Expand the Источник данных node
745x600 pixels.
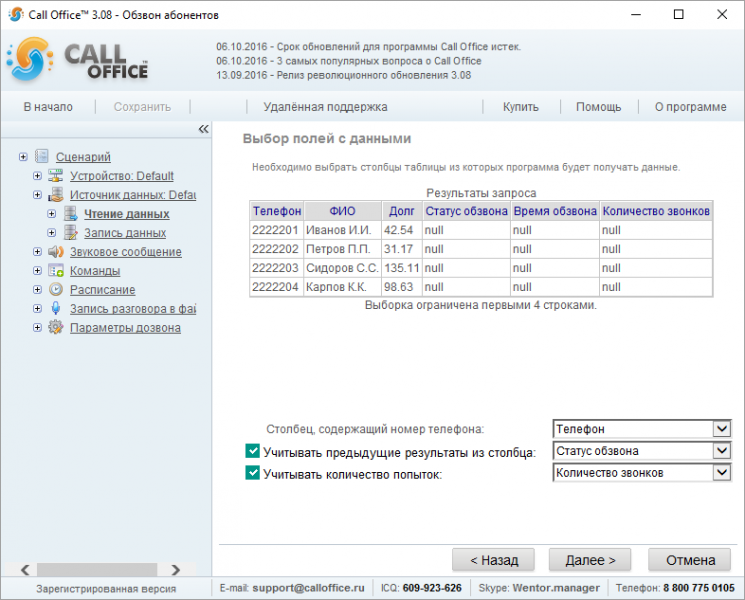(x=38, y=194)
